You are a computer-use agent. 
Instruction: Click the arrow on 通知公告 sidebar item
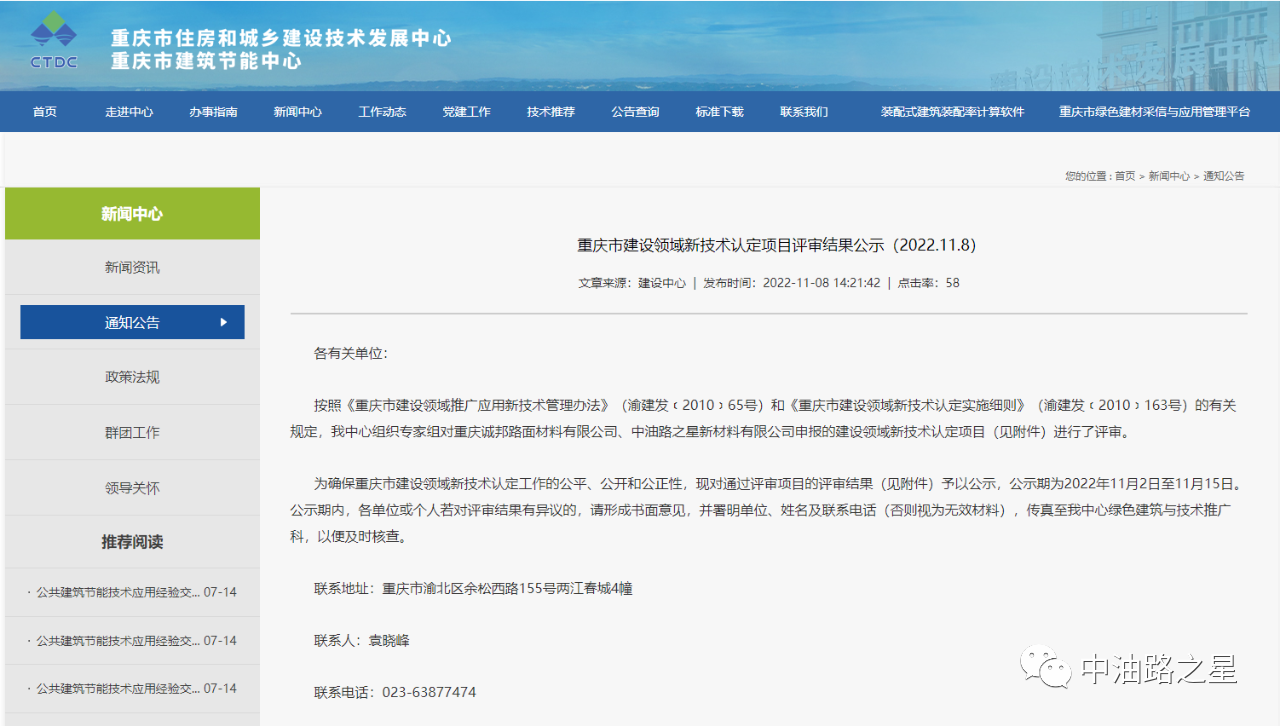[224, 322]
